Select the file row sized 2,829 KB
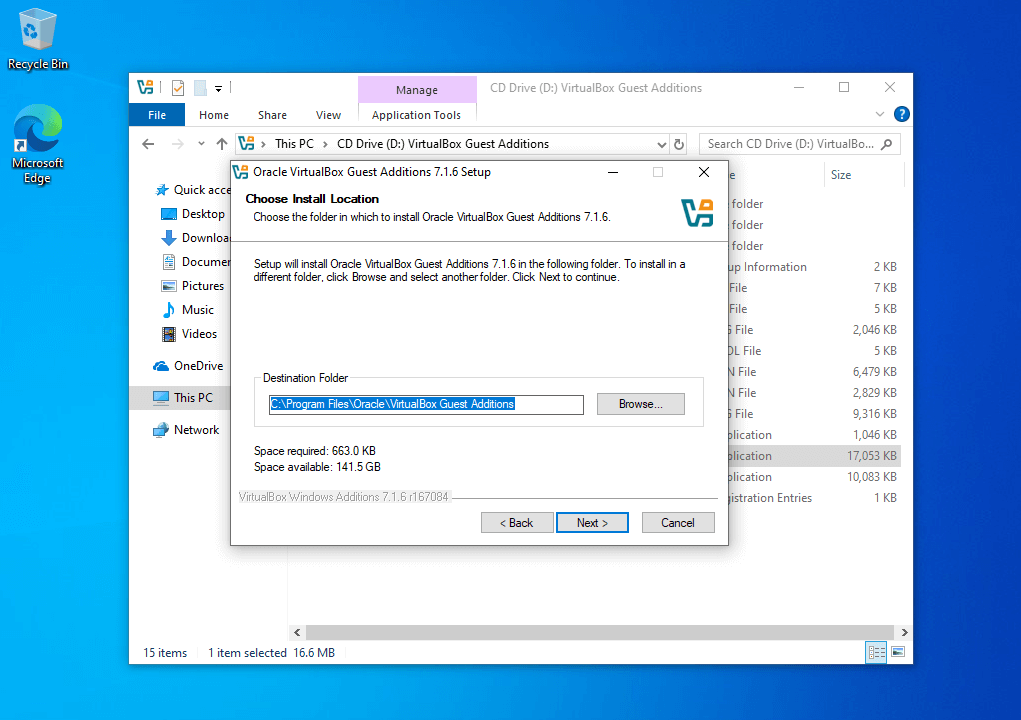The image size is (1021, 720). (x=815, y=393)
